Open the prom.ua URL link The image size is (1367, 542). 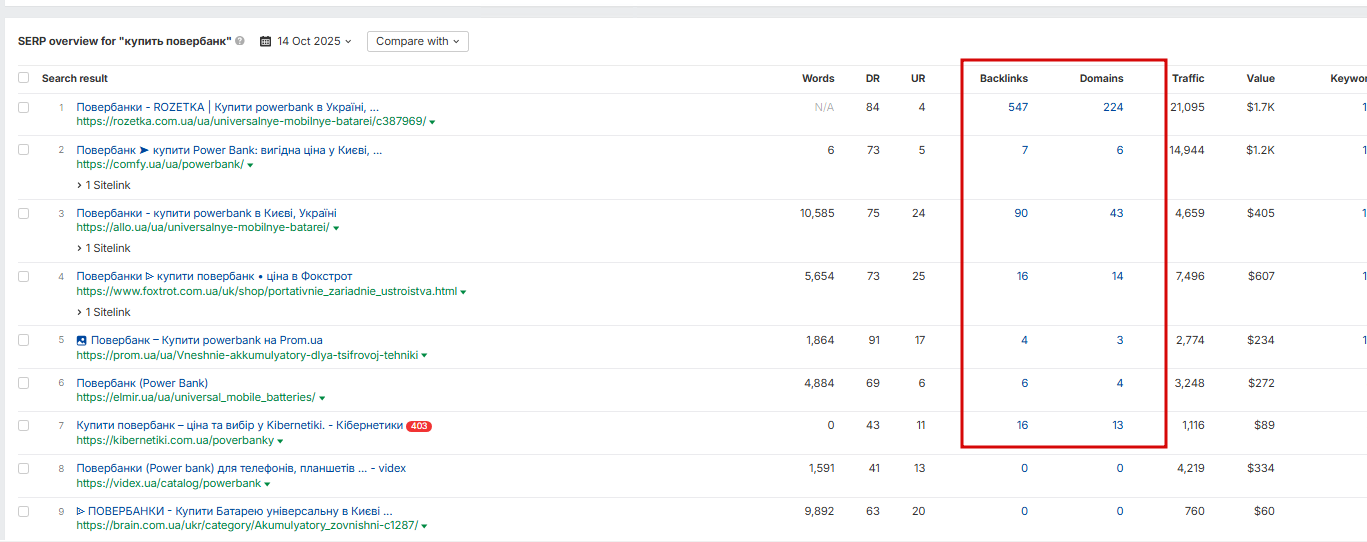247,356
